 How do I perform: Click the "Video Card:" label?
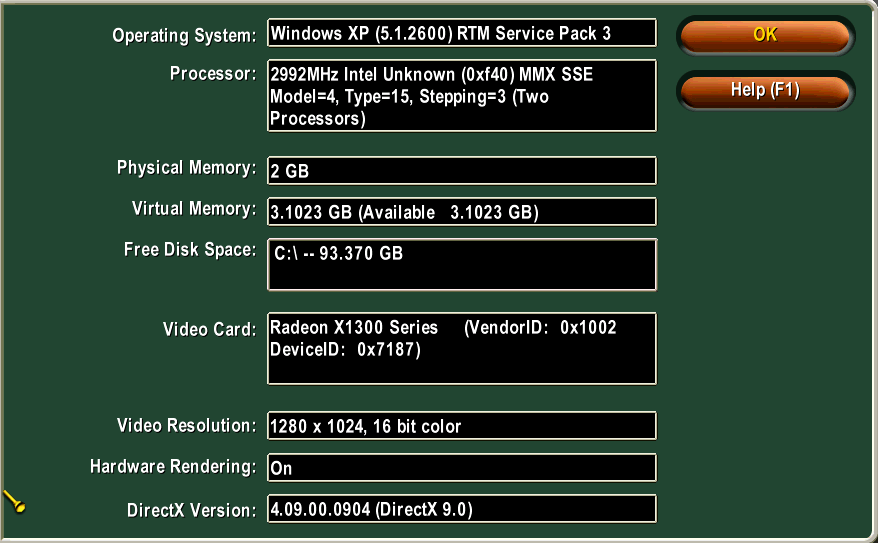click(x=209, y=329)
